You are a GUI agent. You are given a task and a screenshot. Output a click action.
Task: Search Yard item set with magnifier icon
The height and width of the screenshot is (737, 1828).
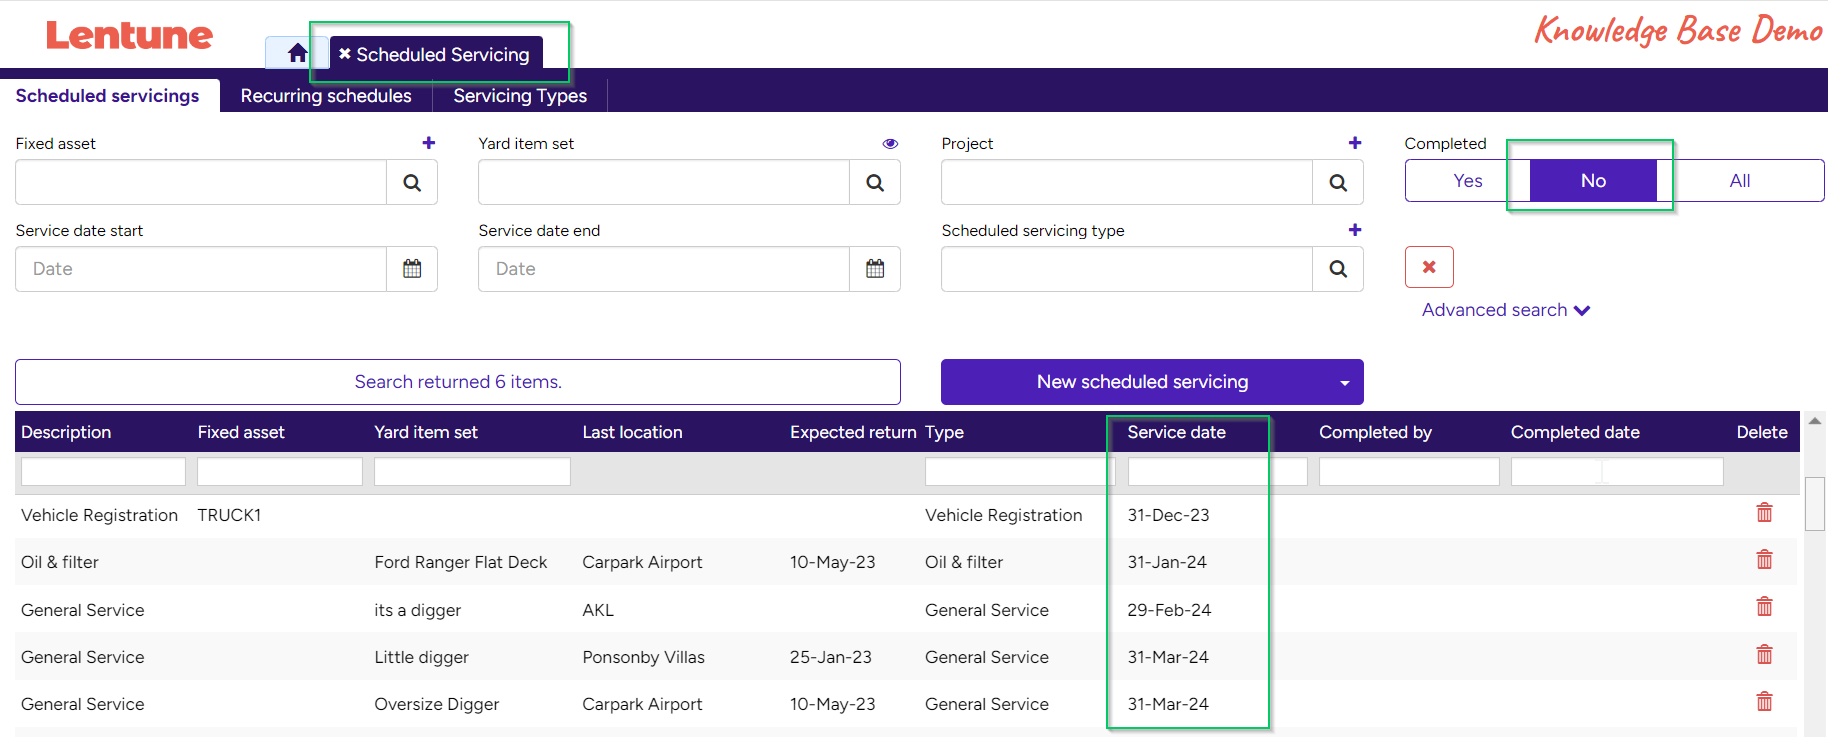tap(875, 182)
